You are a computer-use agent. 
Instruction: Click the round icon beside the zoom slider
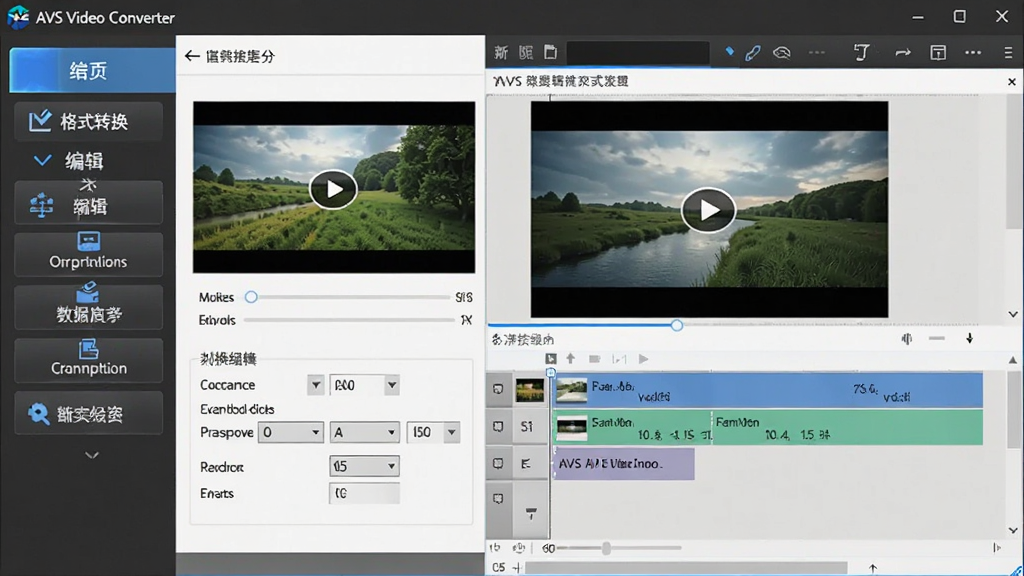(519, 548)
